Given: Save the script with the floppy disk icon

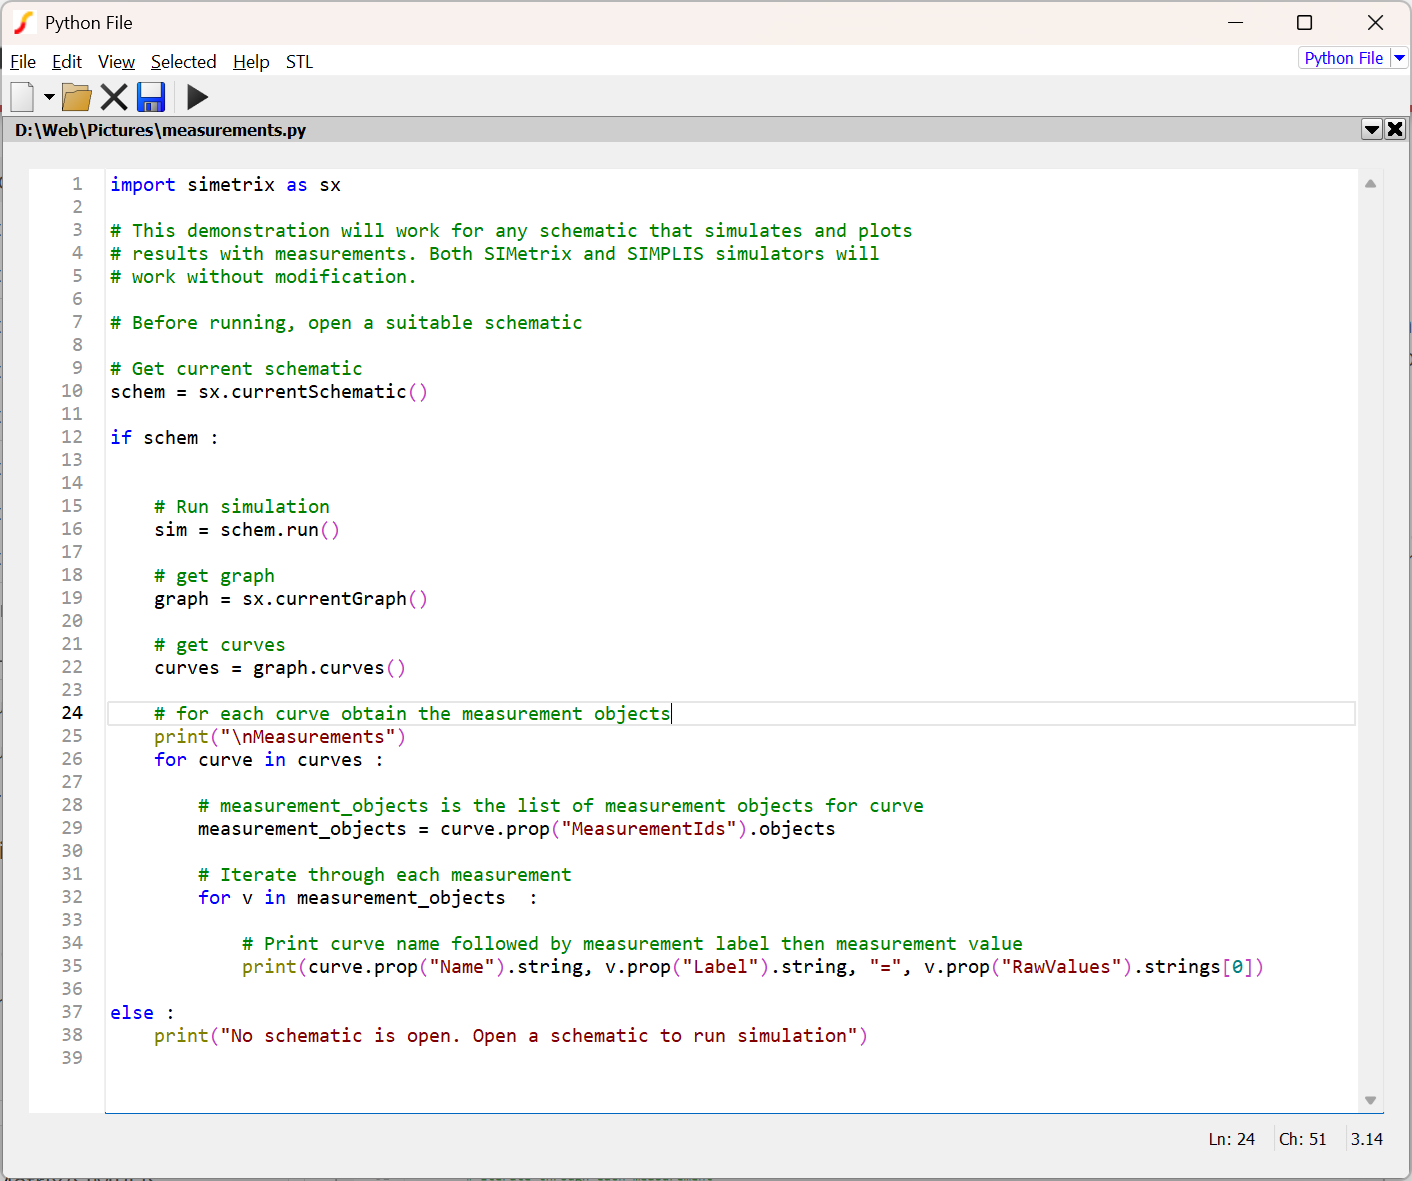Looking at the screenshot, I should (x=151, y=97).
